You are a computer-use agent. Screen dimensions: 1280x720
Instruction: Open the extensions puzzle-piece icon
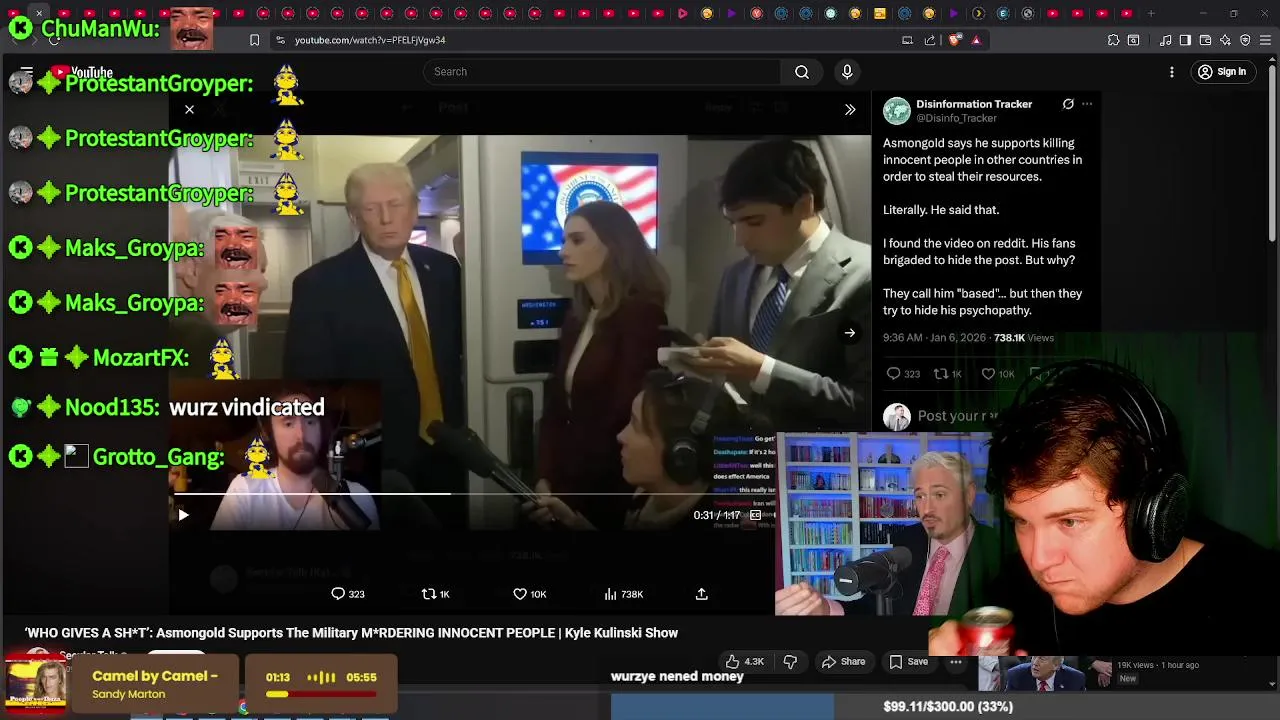pyautogui.click(x=1113, y=40)
